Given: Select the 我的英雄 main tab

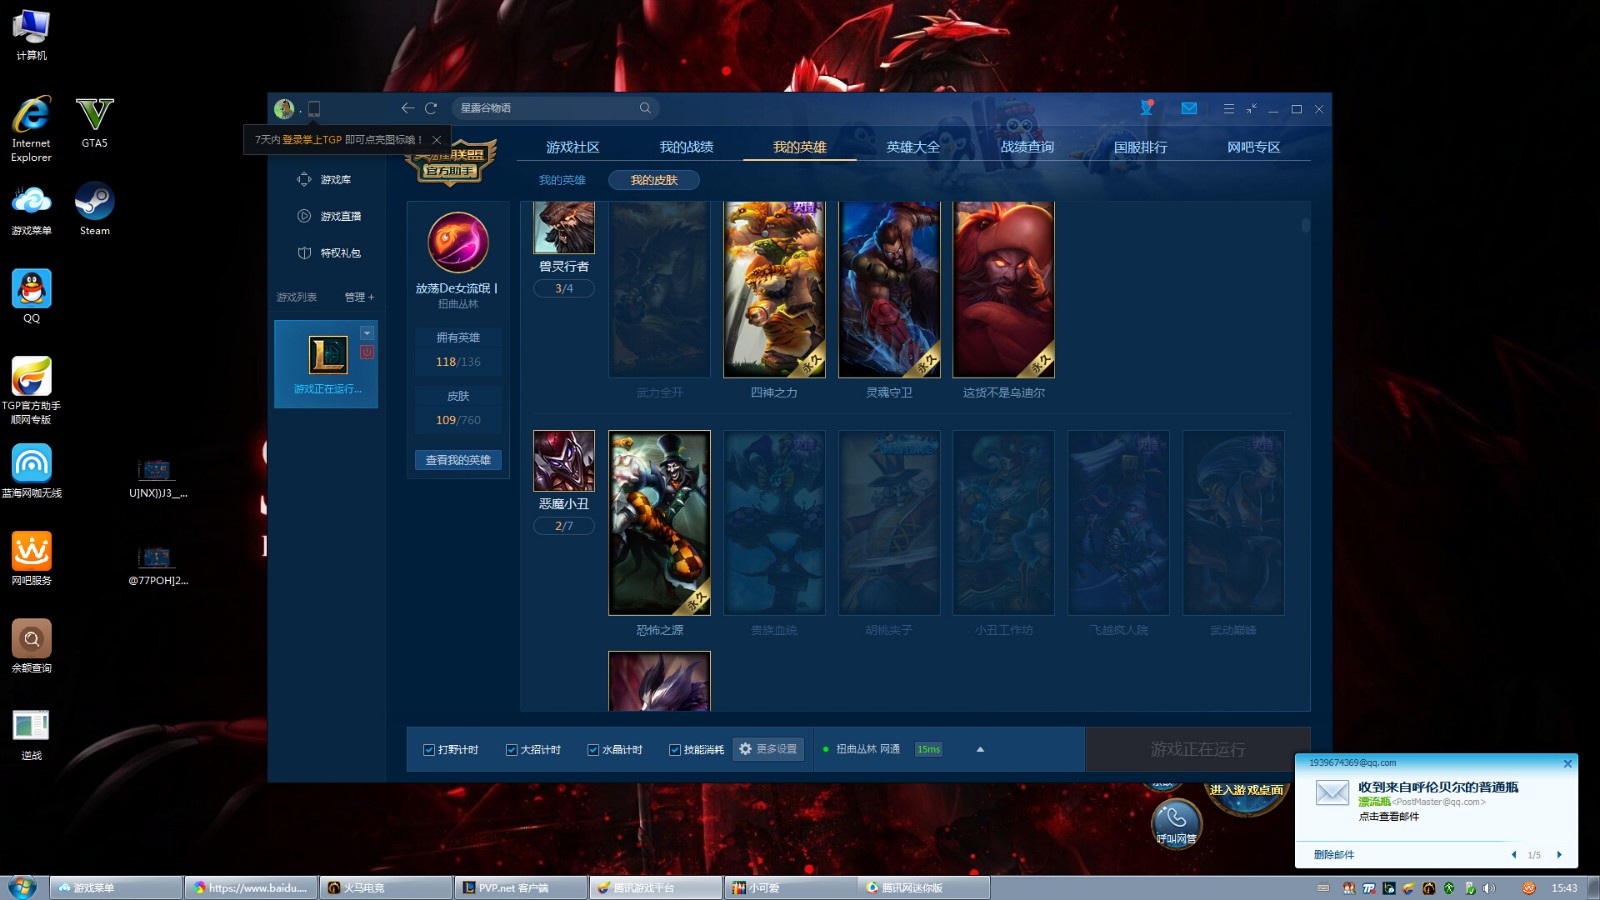Looking at the screenshot, I should tap(800, 147).
